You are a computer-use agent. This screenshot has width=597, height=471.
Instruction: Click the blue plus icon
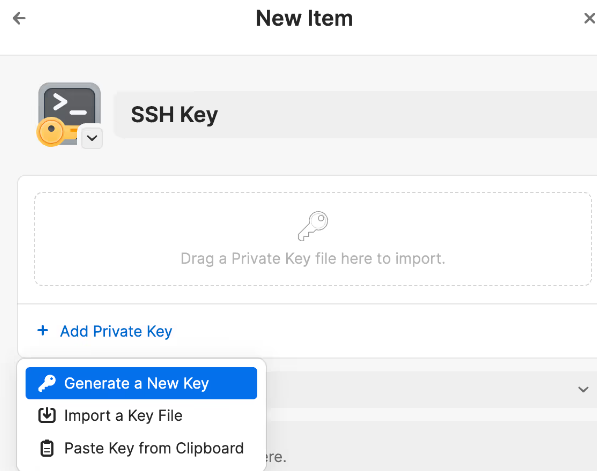(x=43, y=330)
